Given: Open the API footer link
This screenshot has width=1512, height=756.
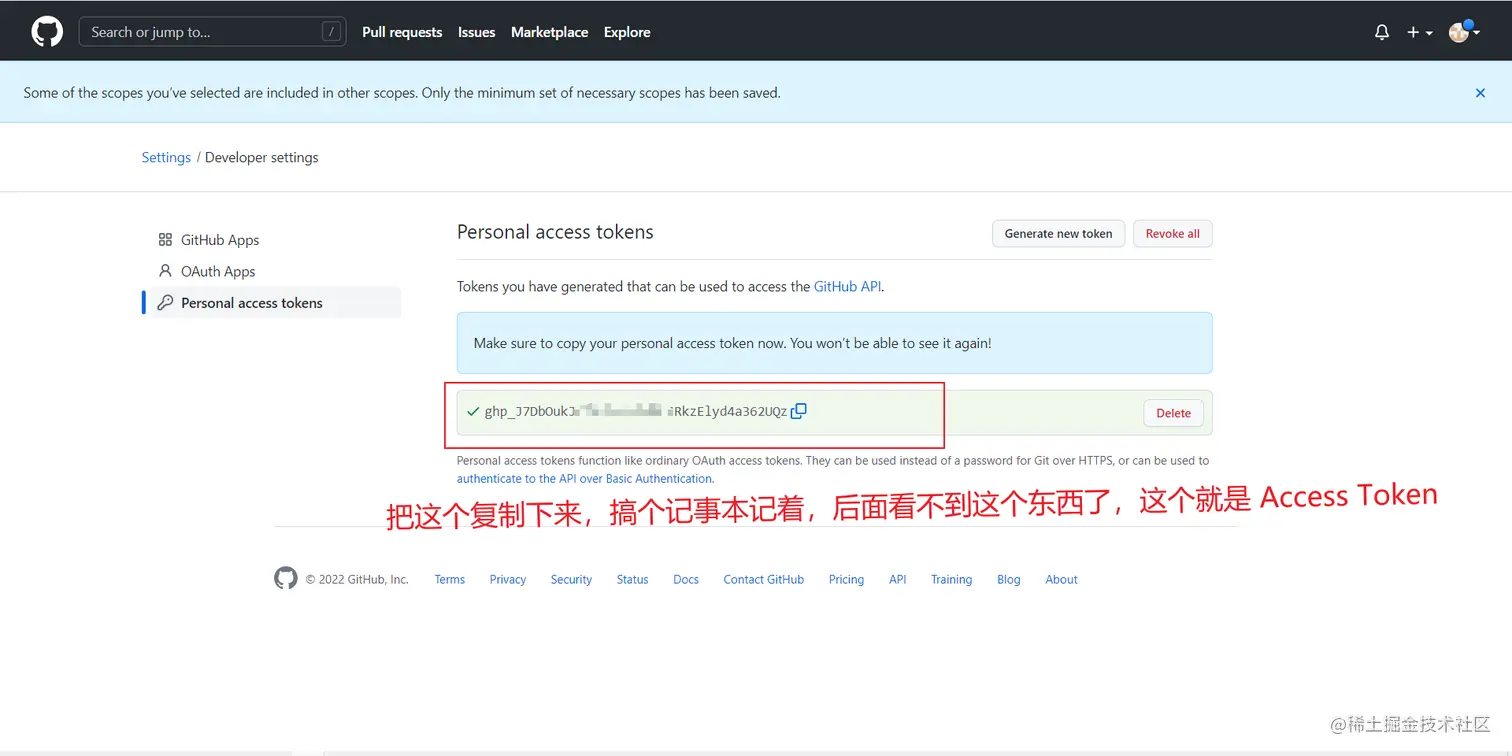Looking at the screenshot, I should pyautogui.click(x=898, y=579).
